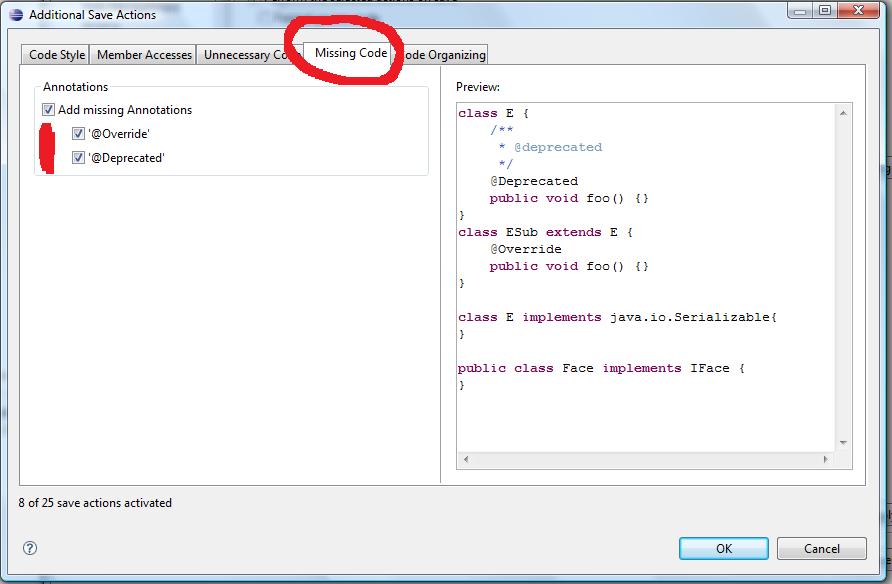This screenshot has height=584, width=892.
Task: Switch to the Code Style tab
Action: 57,55
